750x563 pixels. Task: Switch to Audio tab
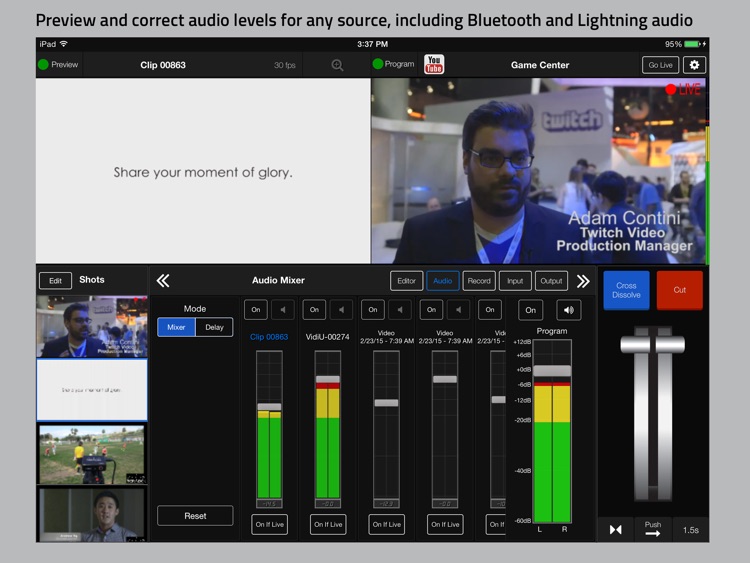point(442,281)
